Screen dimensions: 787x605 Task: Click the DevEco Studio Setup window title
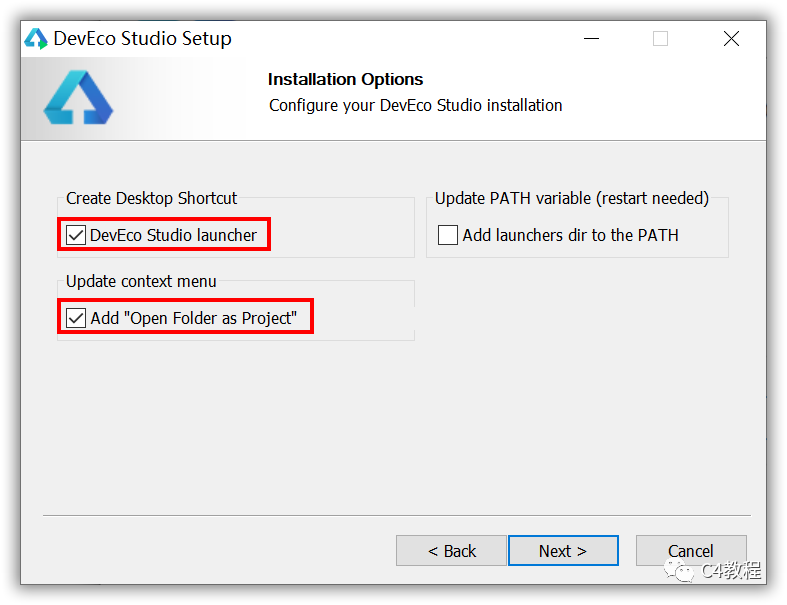point(143,39)
